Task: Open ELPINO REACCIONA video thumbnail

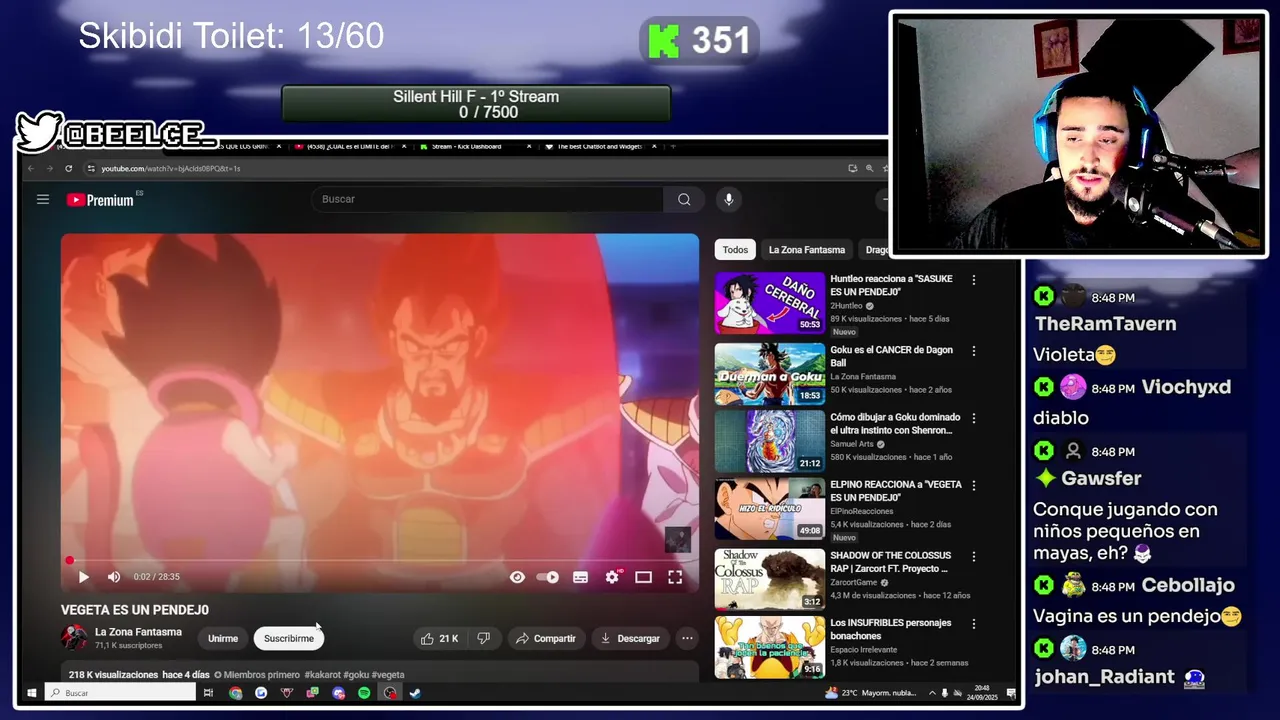Action: click(x=769, y=509)
